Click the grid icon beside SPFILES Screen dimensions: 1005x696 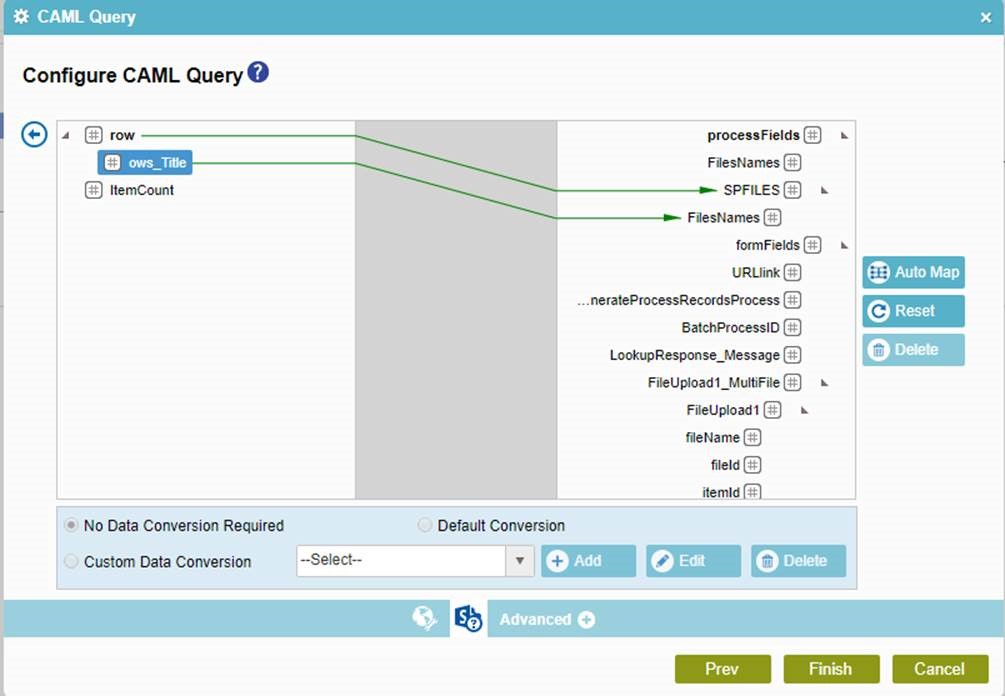[x=793, y=190]
